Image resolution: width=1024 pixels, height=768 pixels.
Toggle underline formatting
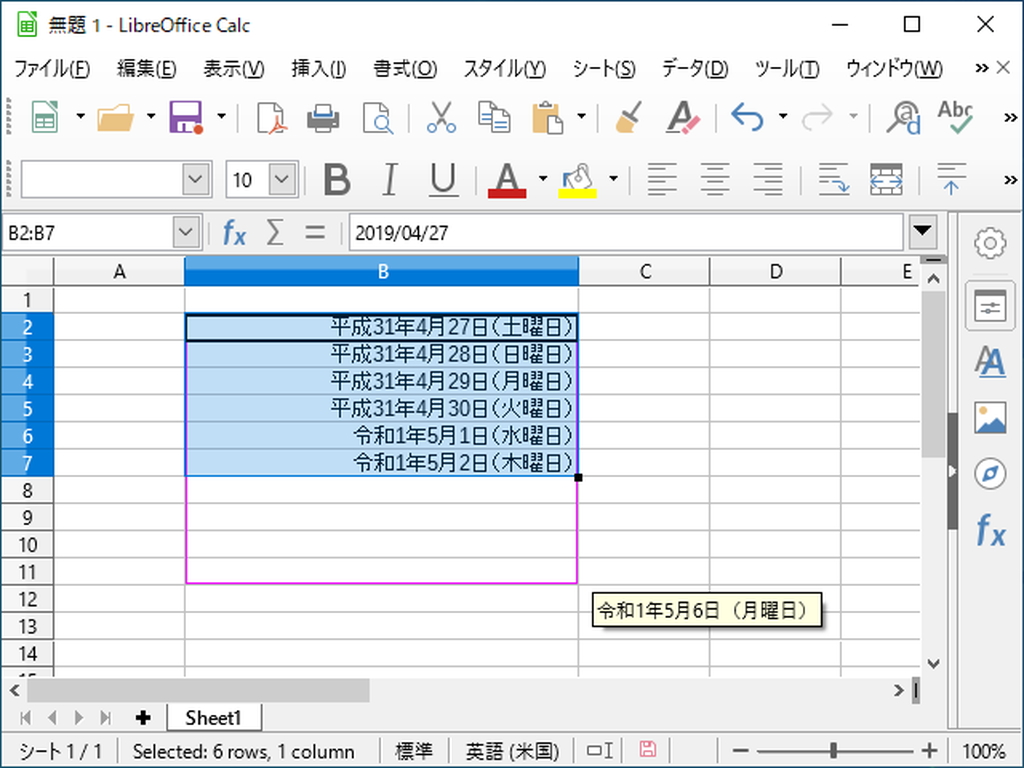click(442, 180)
